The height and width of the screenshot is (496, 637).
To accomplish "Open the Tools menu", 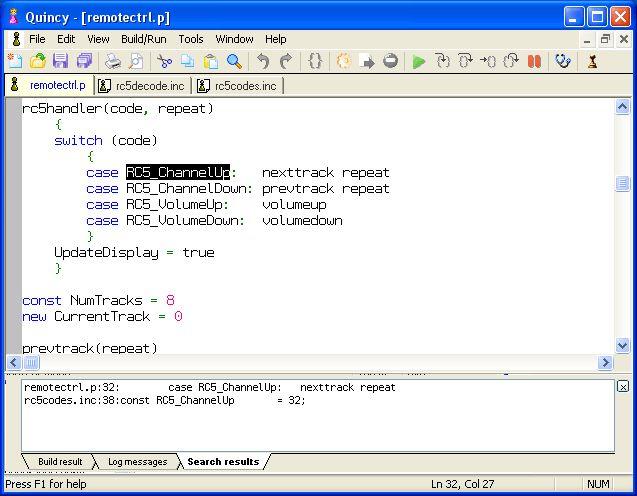I will (191, 39).
